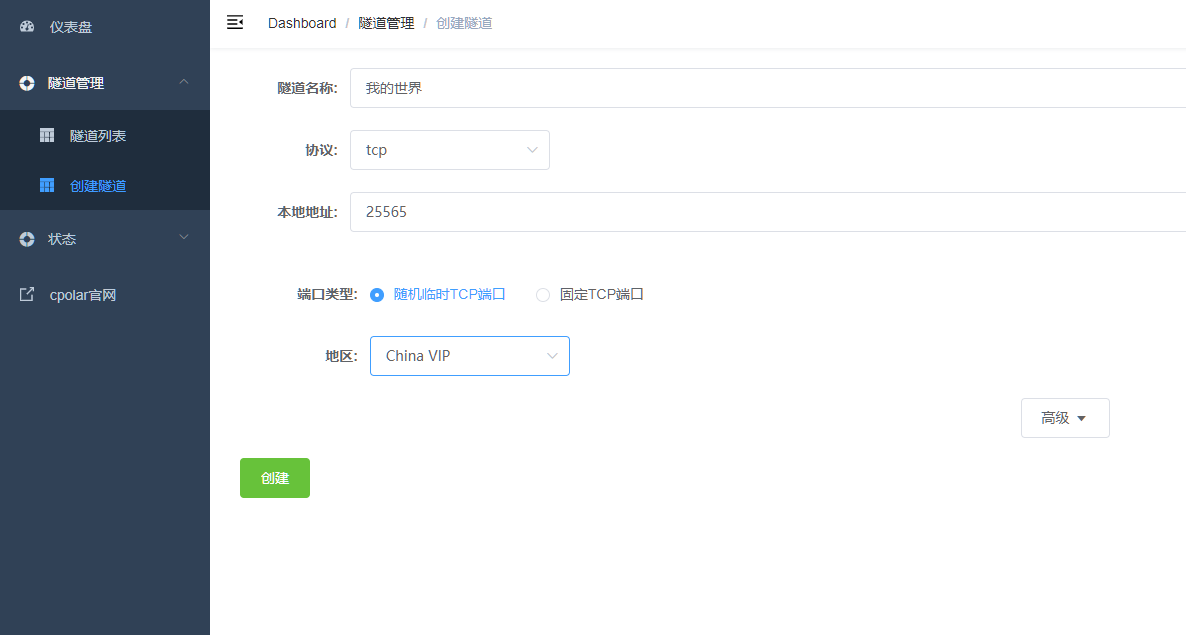Select the 固定TCP端口 radio button

click(541, 295)
